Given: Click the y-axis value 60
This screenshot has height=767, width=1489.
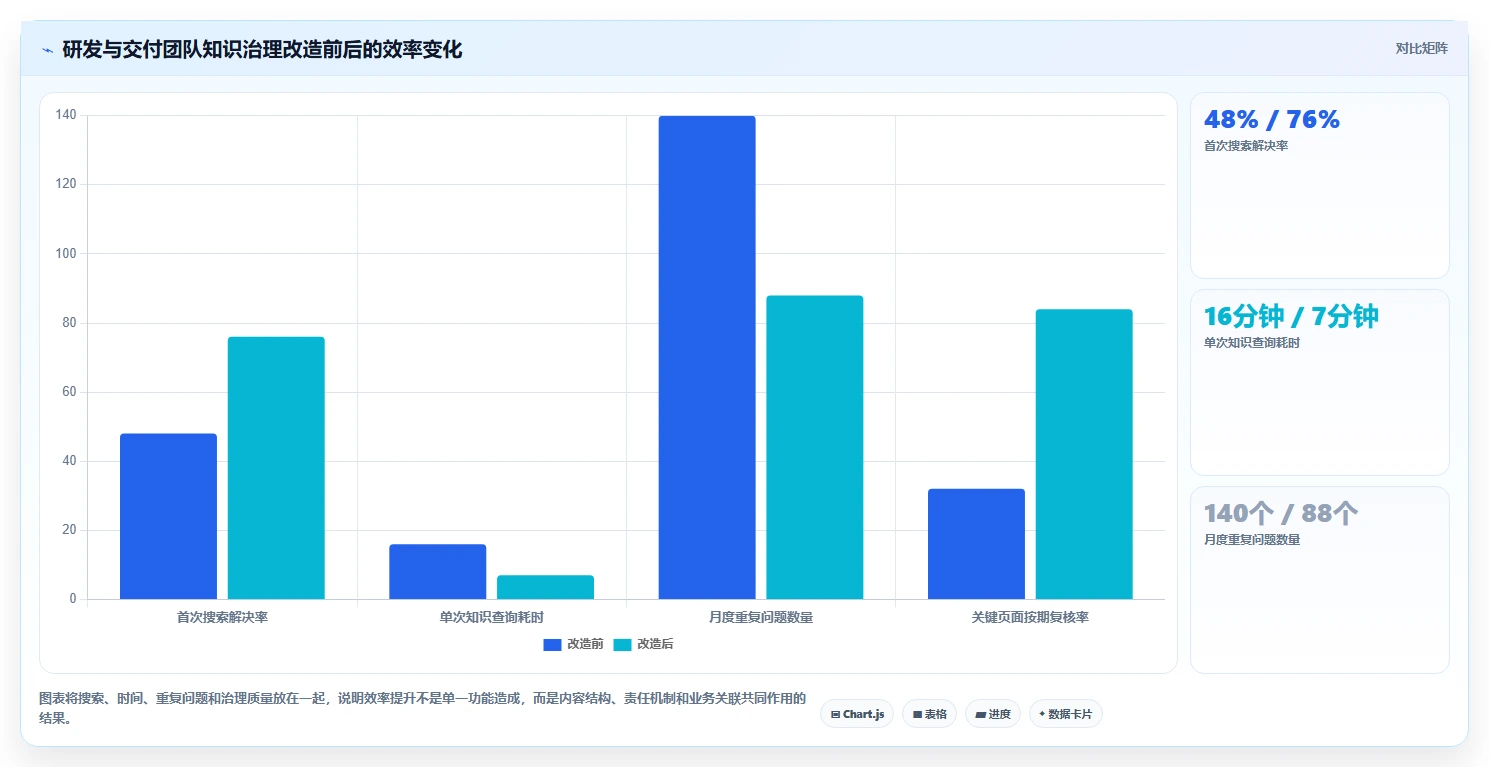Looking at the screenshot, I should tap(69, 392).
